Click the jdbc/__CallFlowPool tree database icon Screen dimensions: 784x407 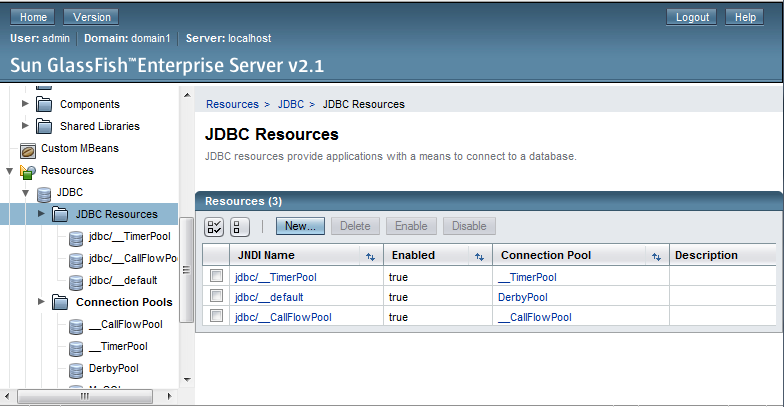(x=76, y=260)
